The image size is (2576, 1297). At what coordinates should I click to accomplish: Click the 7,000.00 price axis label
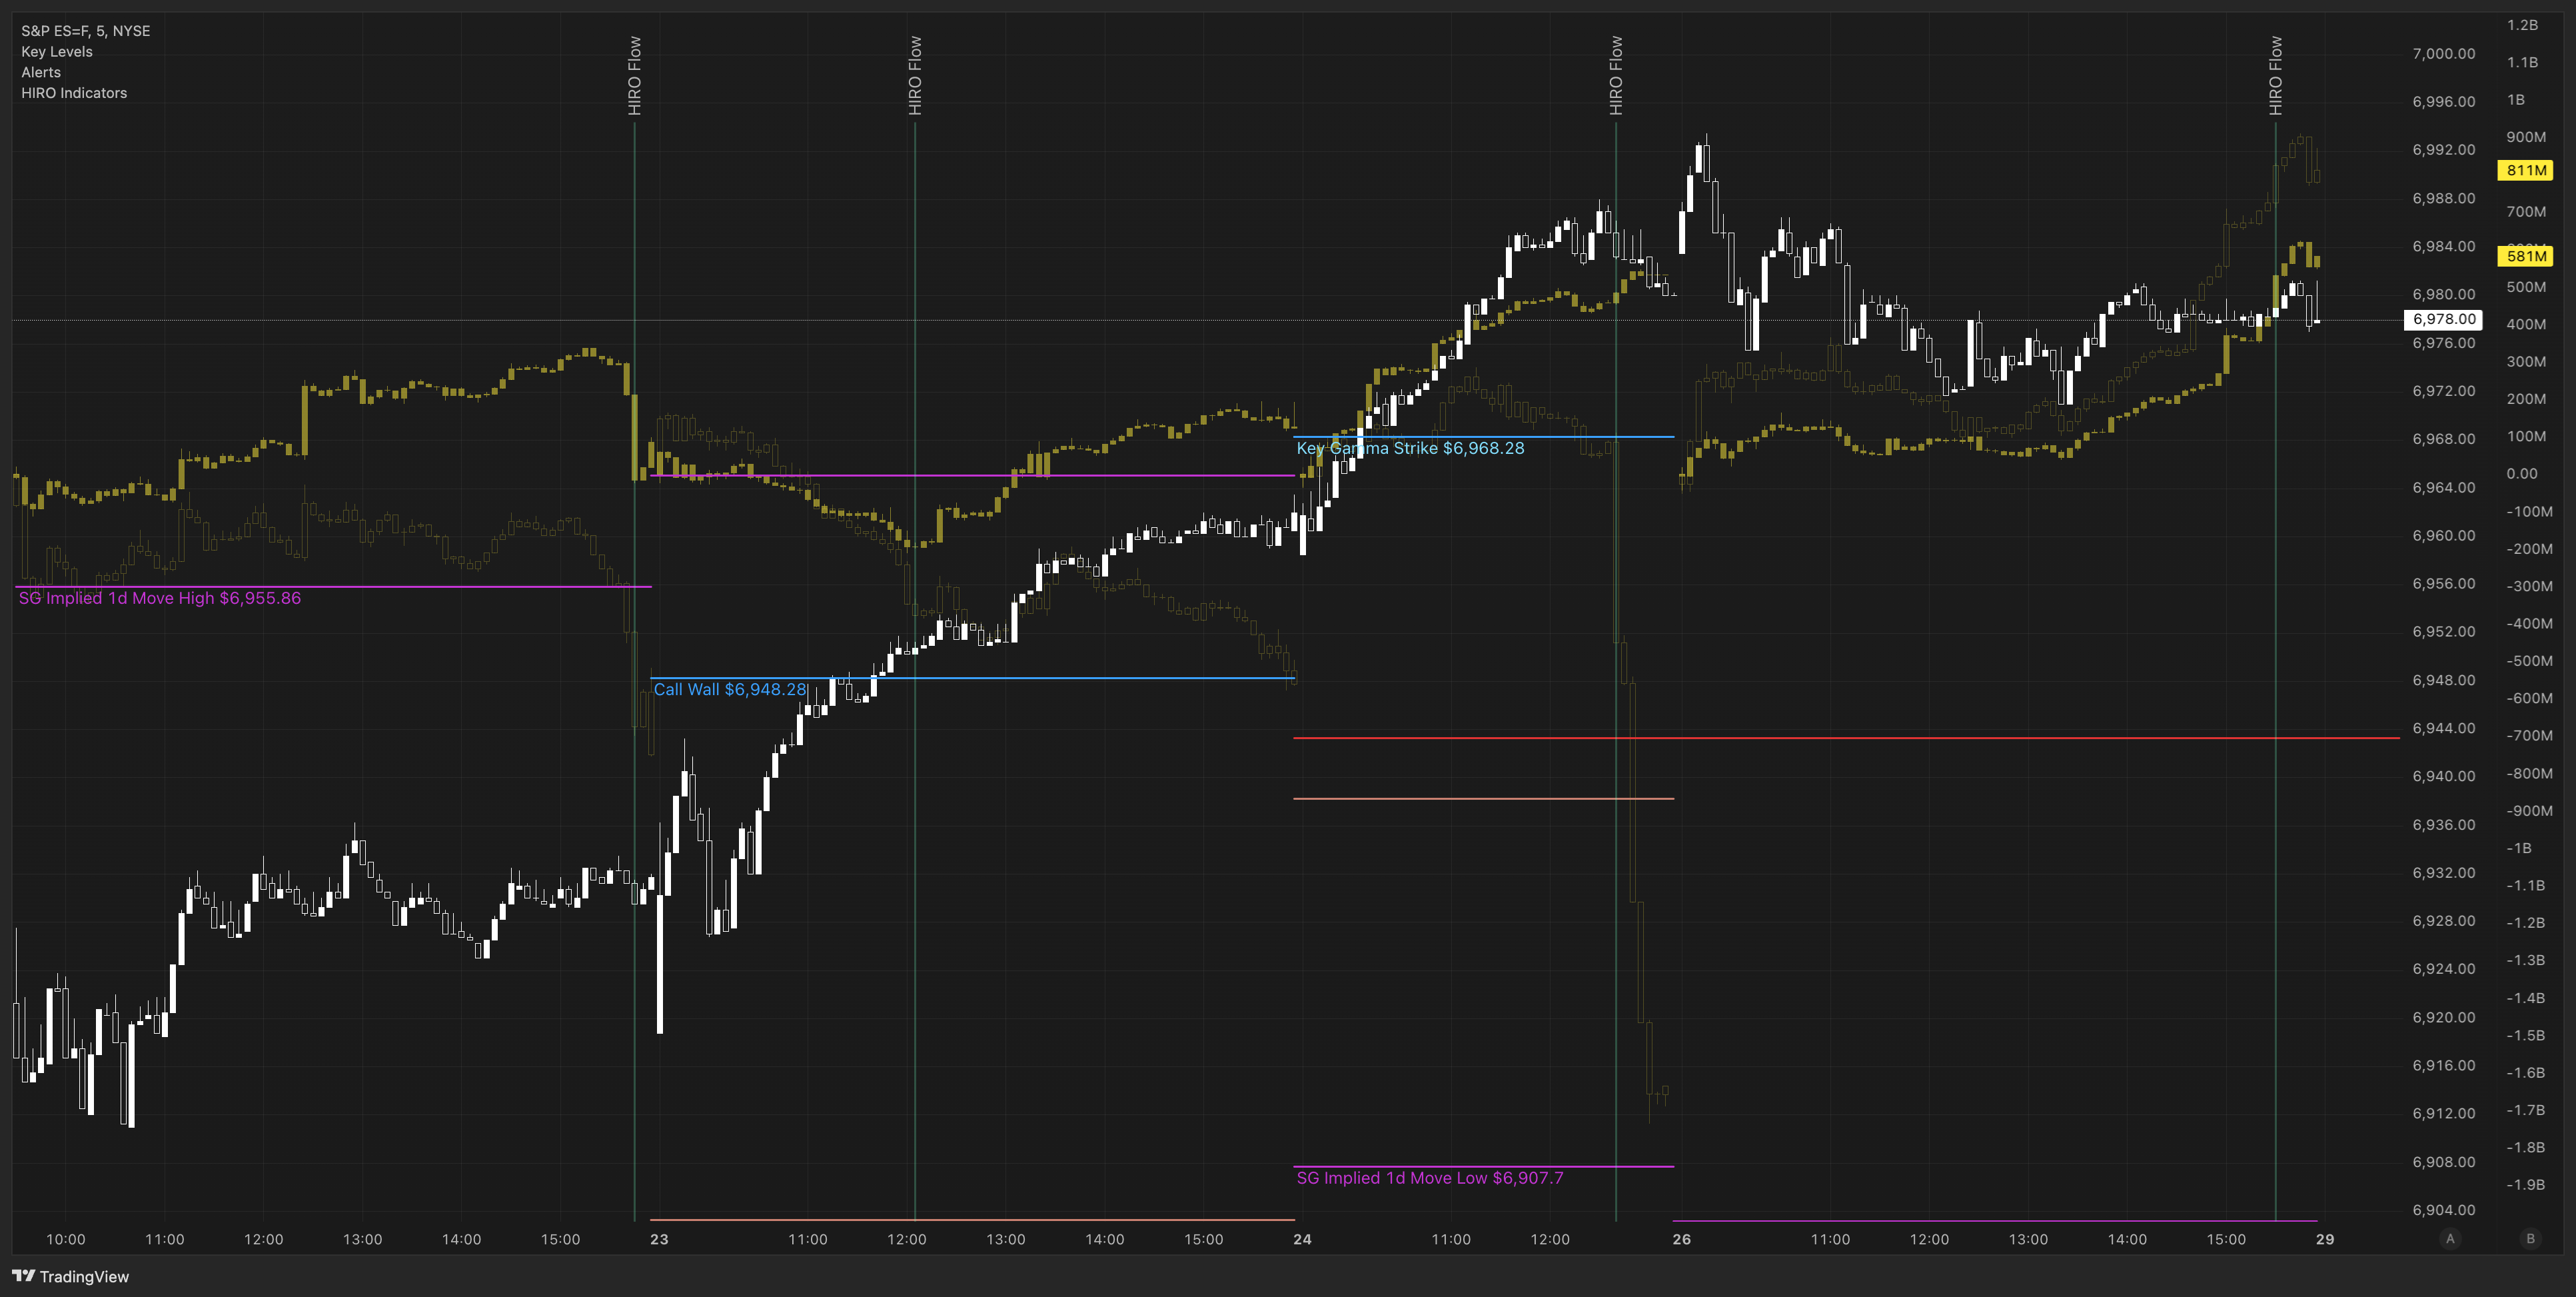[2443, 54]
